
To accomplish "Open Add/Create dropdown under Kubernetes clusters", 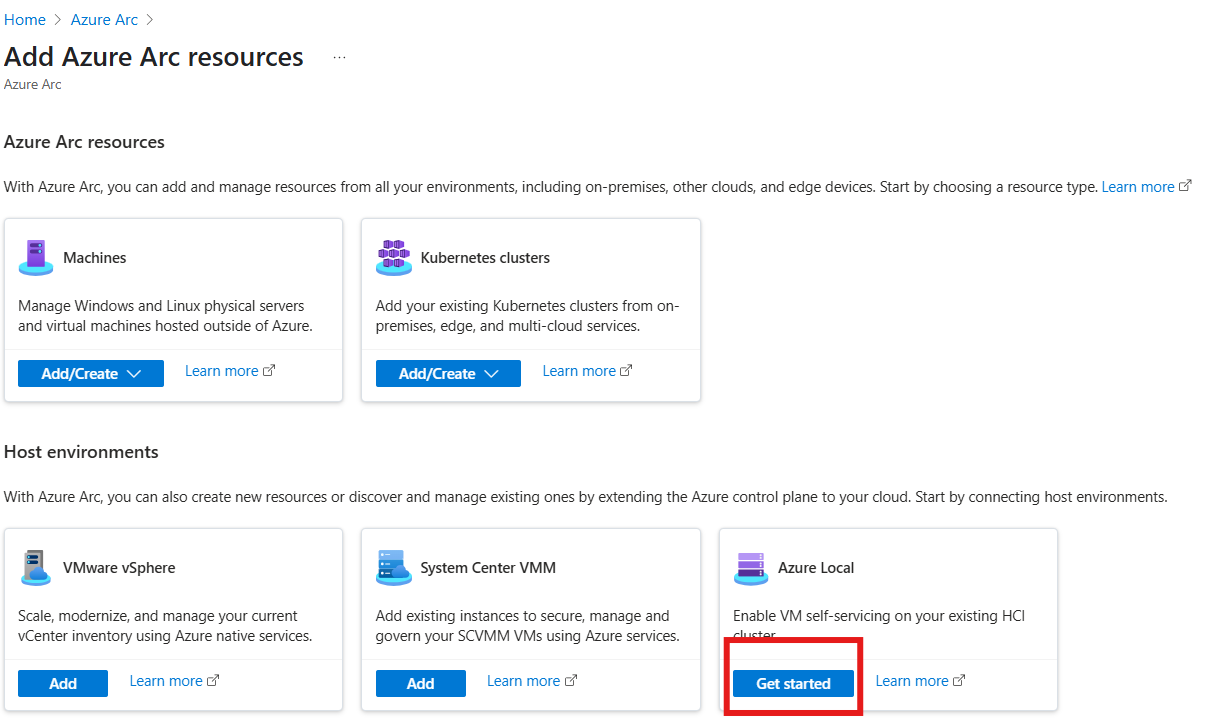I will (448, 374).
